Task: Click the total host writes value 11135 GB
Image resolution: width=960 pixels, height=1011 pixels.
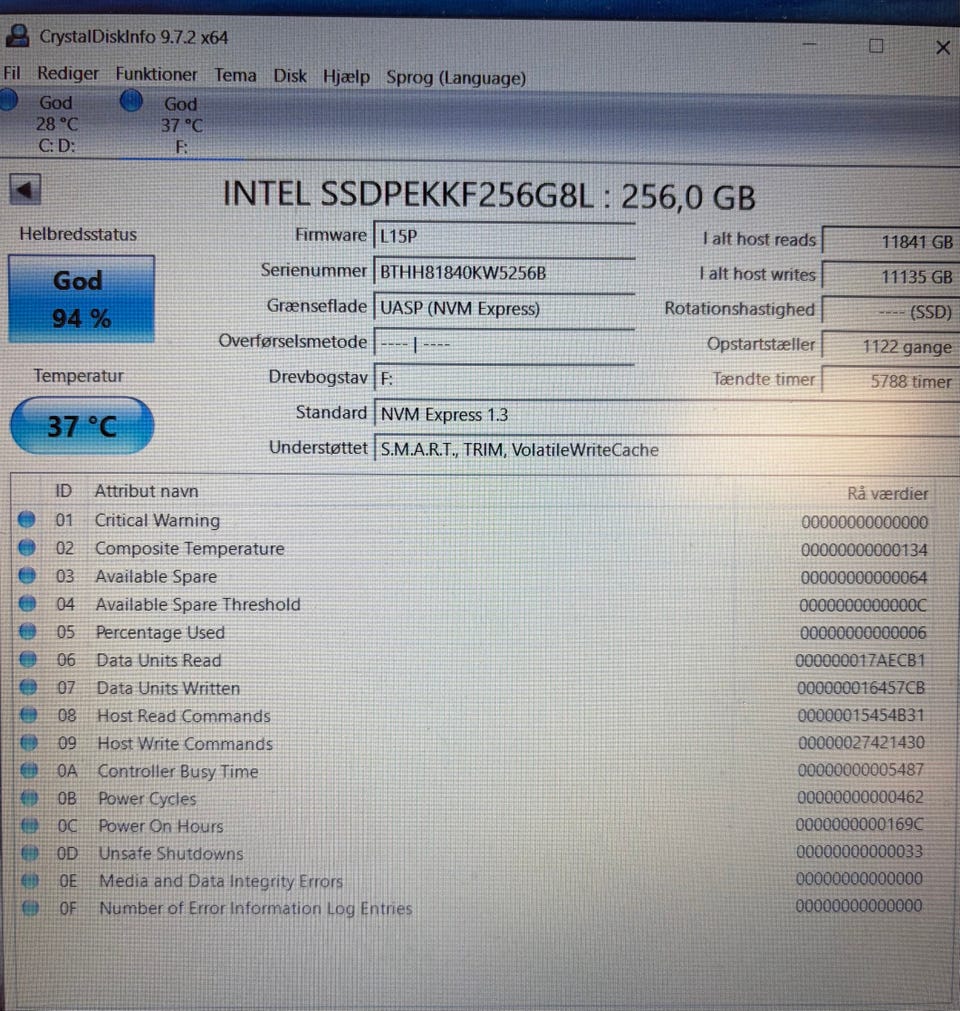Action: click(x=891, y=277)
